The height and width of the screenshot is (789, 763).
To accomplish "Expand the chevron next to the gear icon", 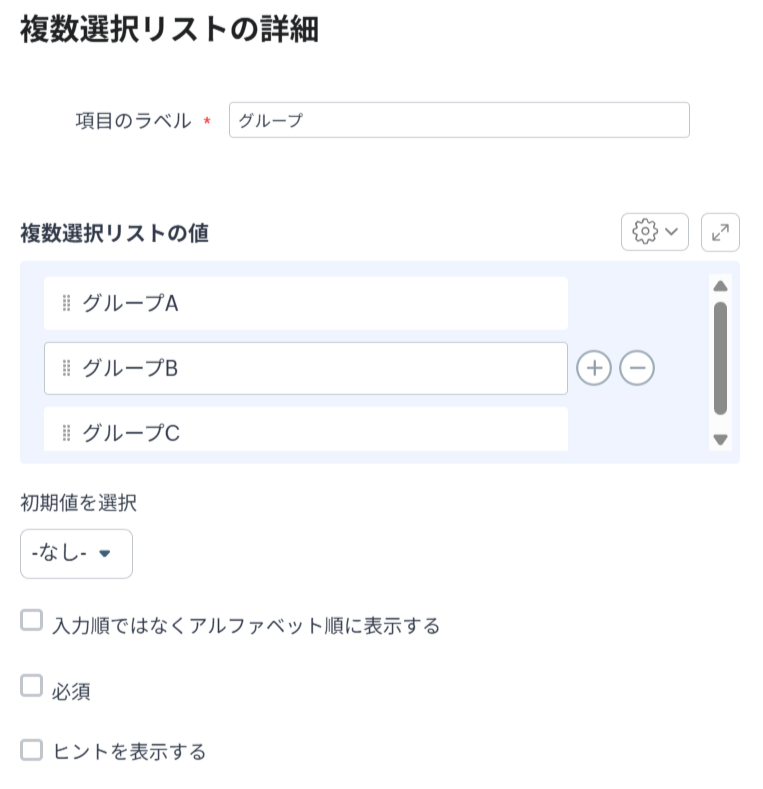I will point(670,232).
